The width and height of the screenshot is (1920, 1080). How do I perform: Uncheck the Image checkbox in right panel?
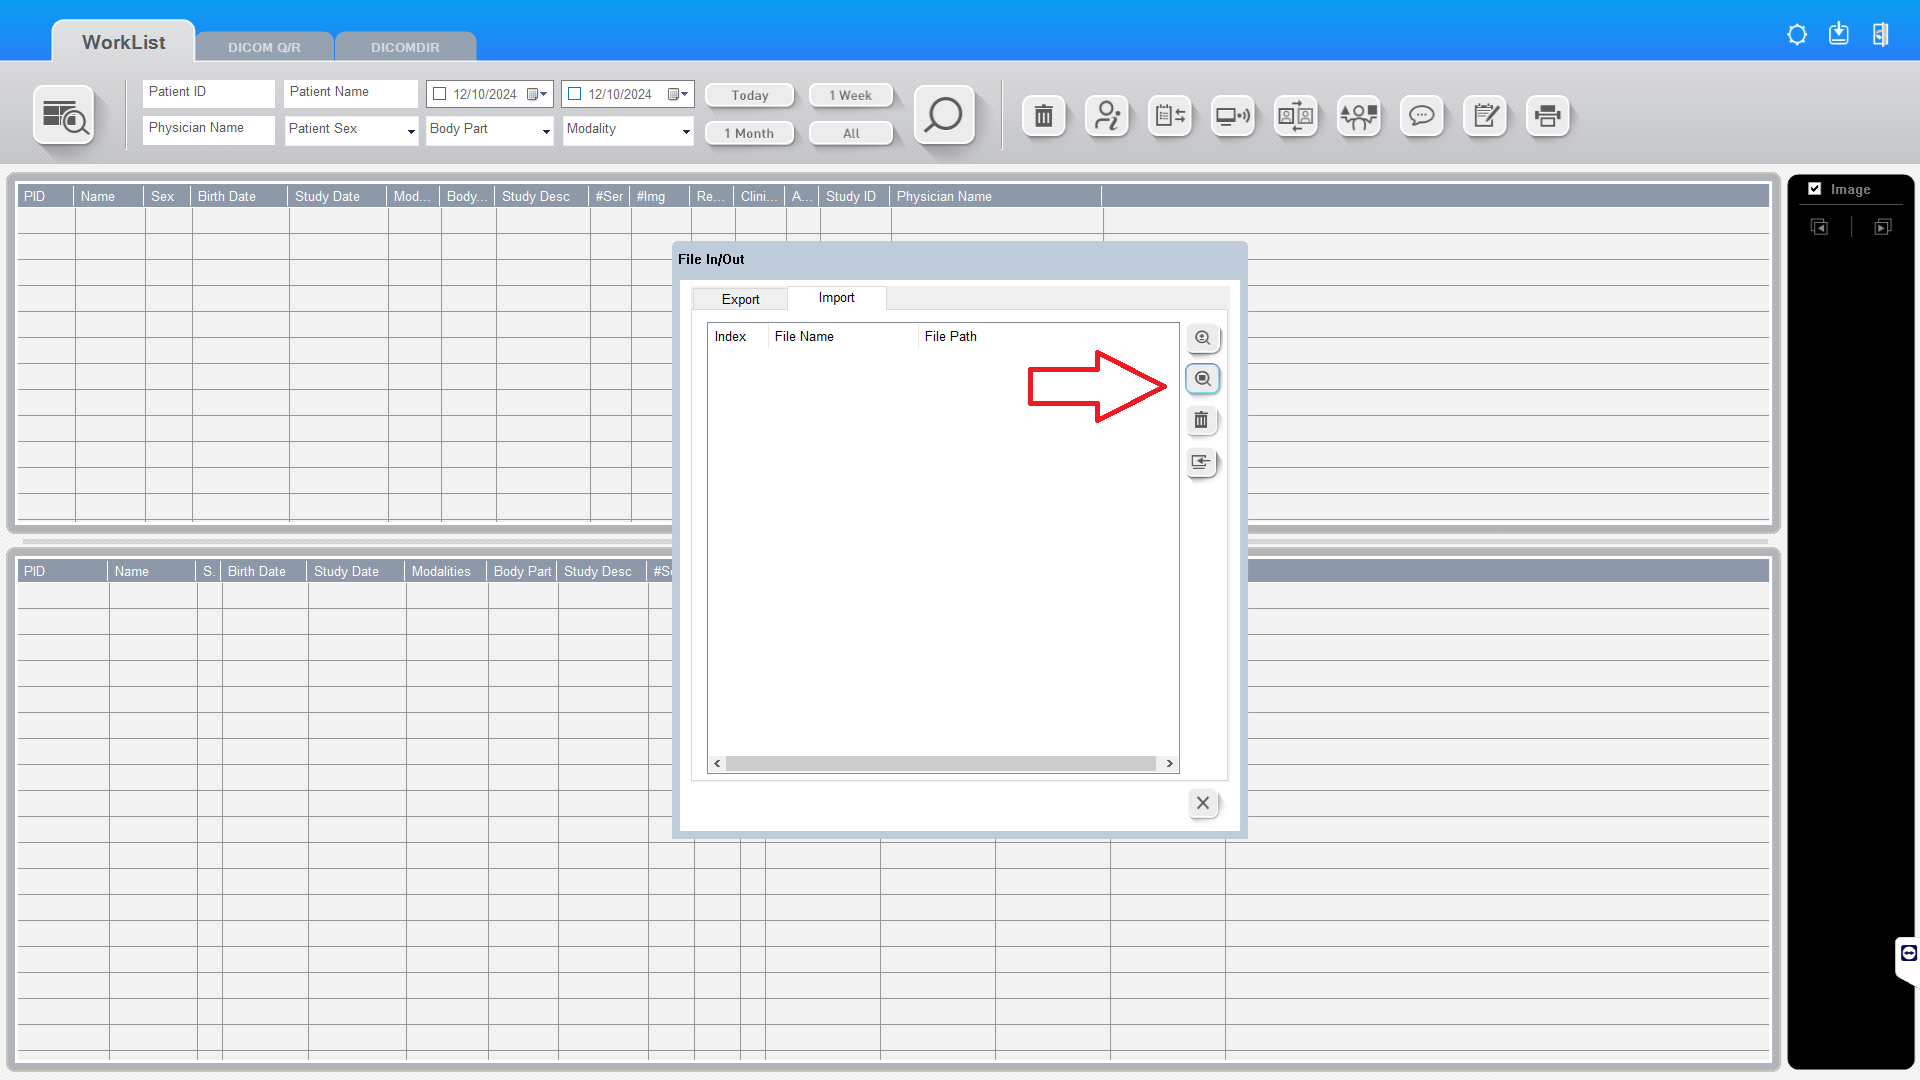tap(1814, 189)
